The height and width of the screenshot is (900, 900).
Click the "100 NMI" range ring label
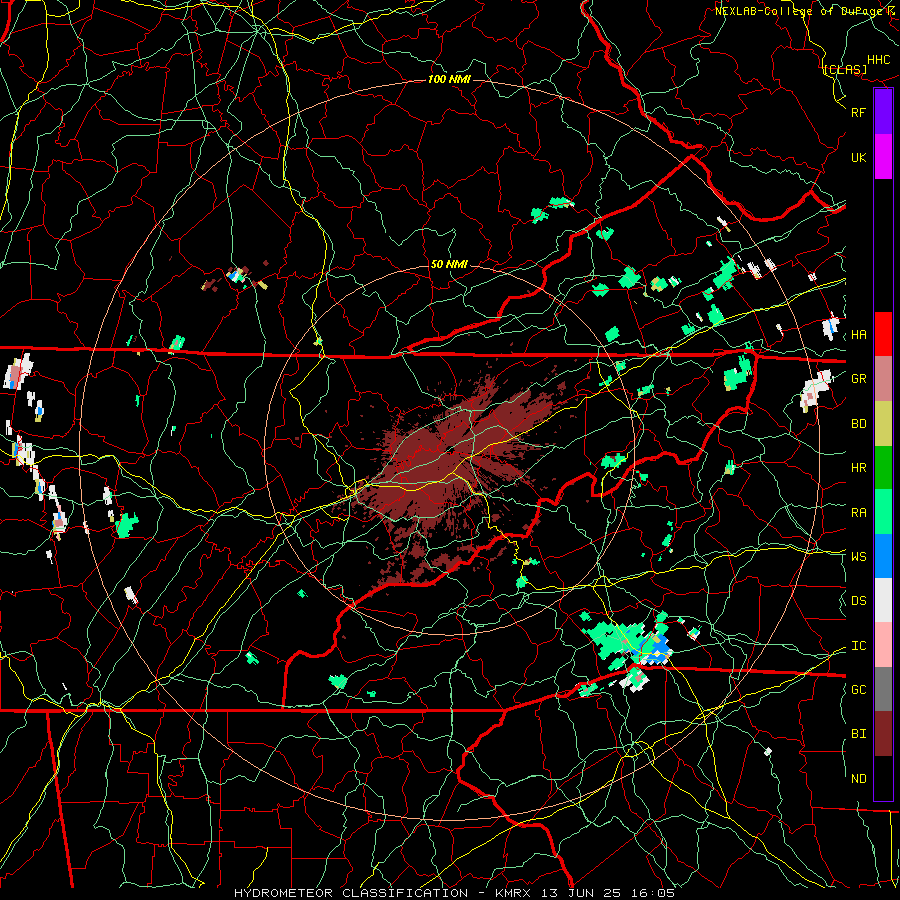(x=449, y=79)
